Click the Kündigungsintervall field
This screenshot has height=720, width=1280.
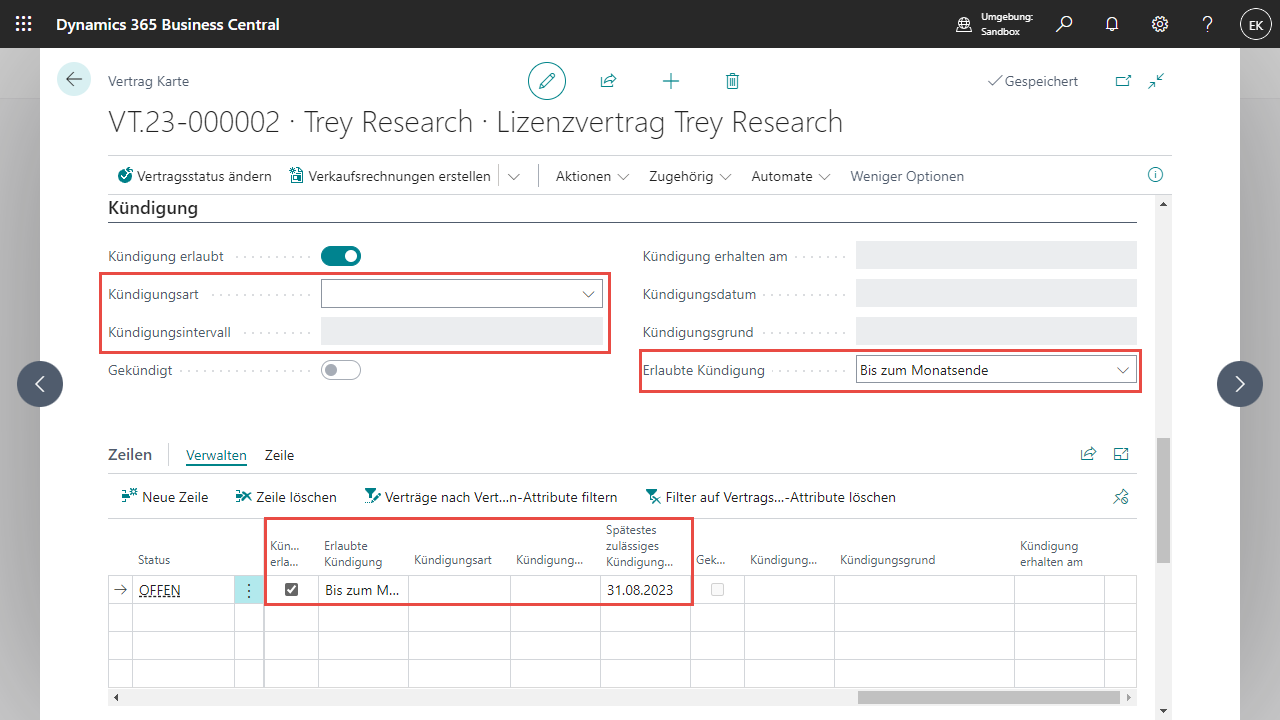coord(462,332)
